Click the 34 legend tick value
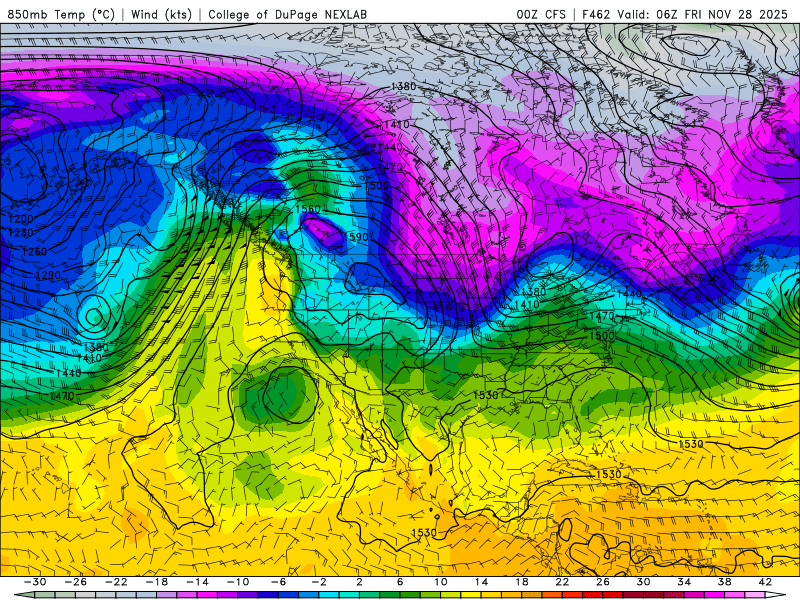 point(684,582)
